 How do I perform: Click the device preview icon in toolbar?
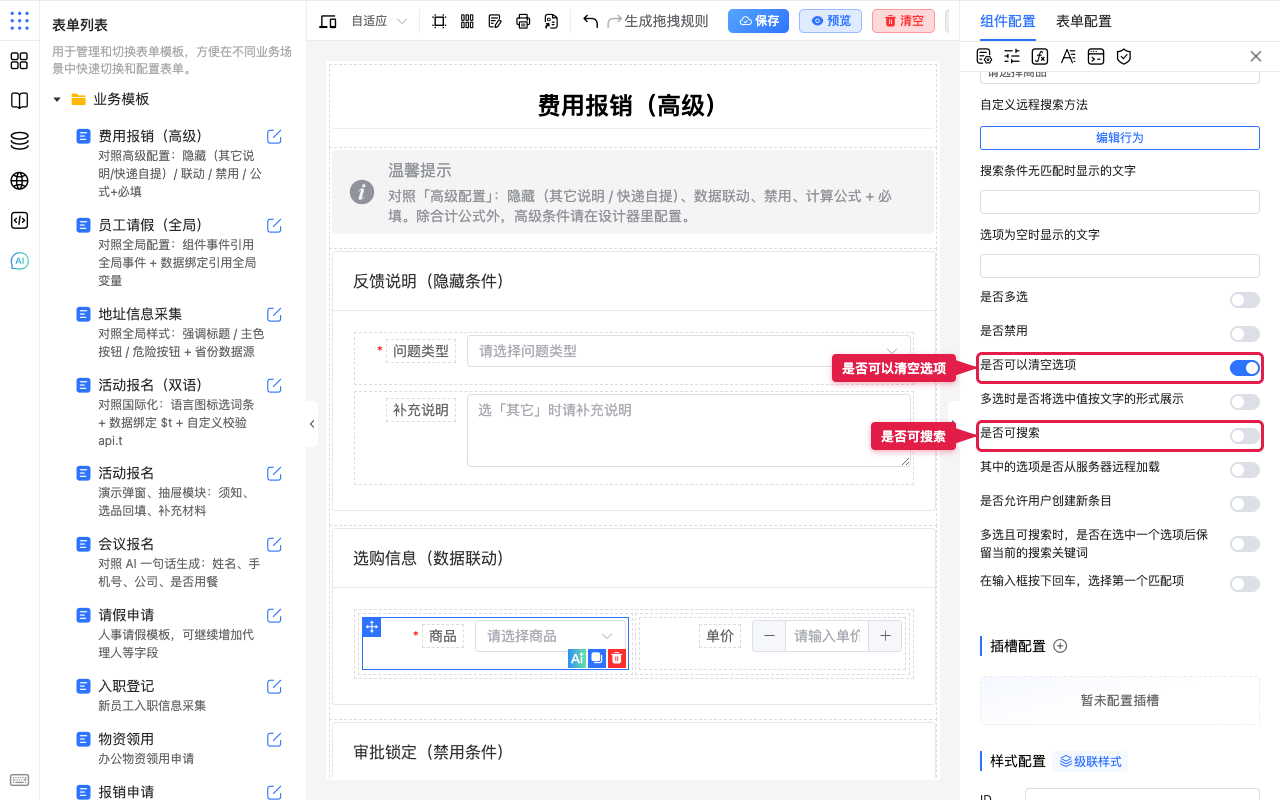click(x=327, y=21)
